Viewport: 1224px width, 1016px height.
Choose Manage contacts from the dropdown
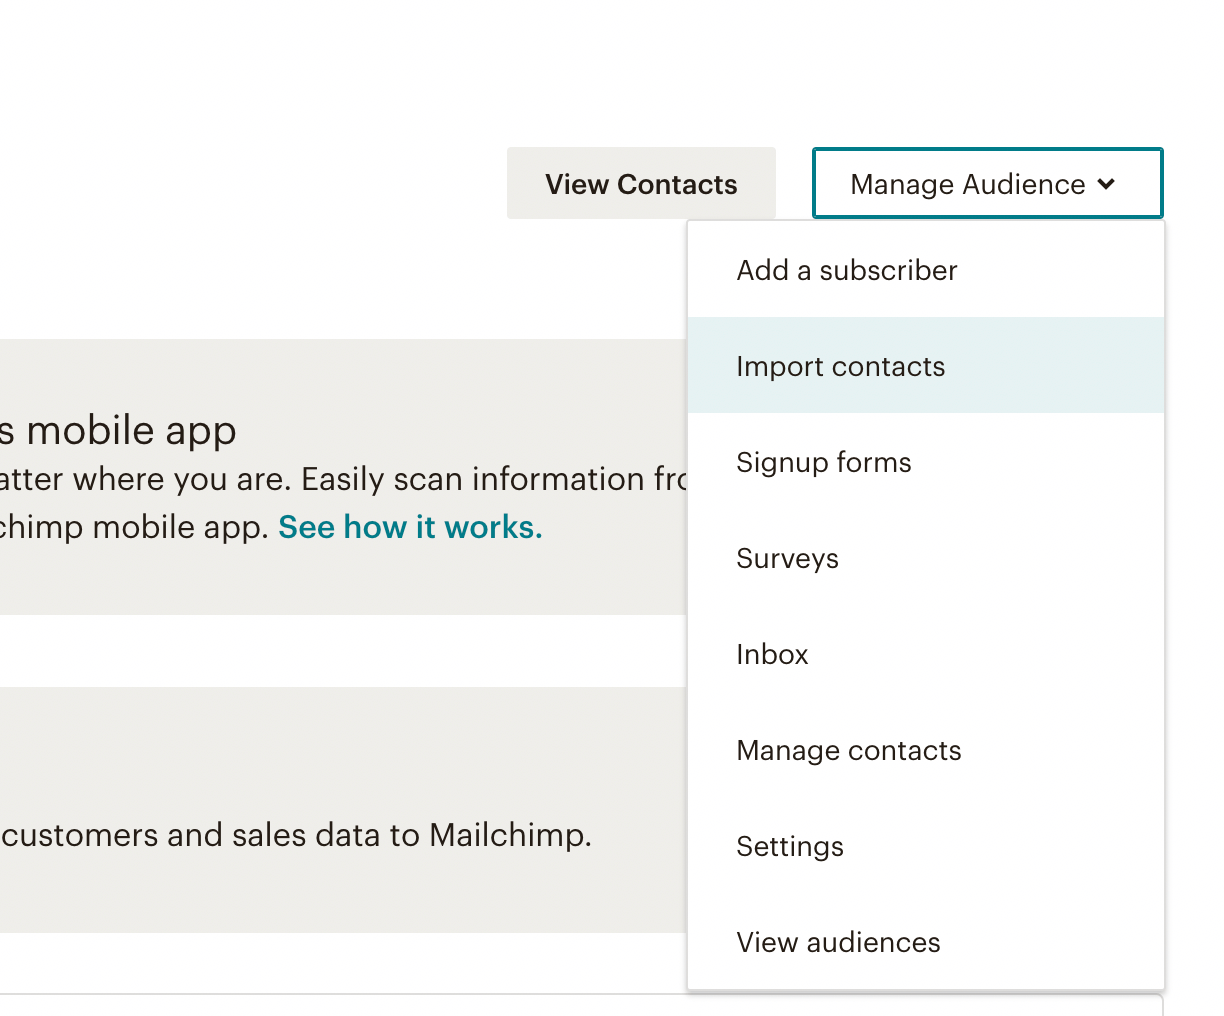(848, 750)
